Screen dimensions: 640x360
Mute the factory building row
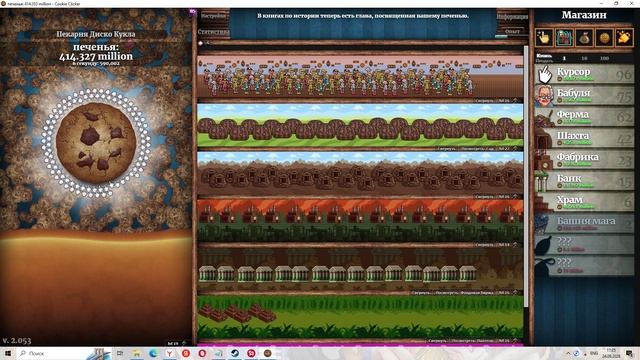484,244
